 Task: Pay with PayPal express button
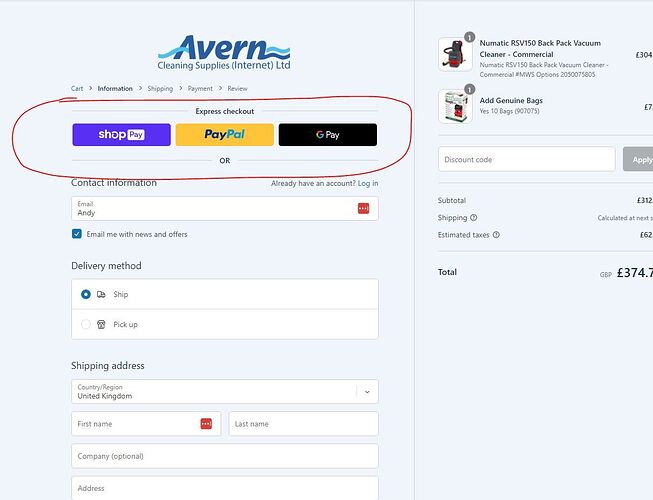[x=225, y=134]
